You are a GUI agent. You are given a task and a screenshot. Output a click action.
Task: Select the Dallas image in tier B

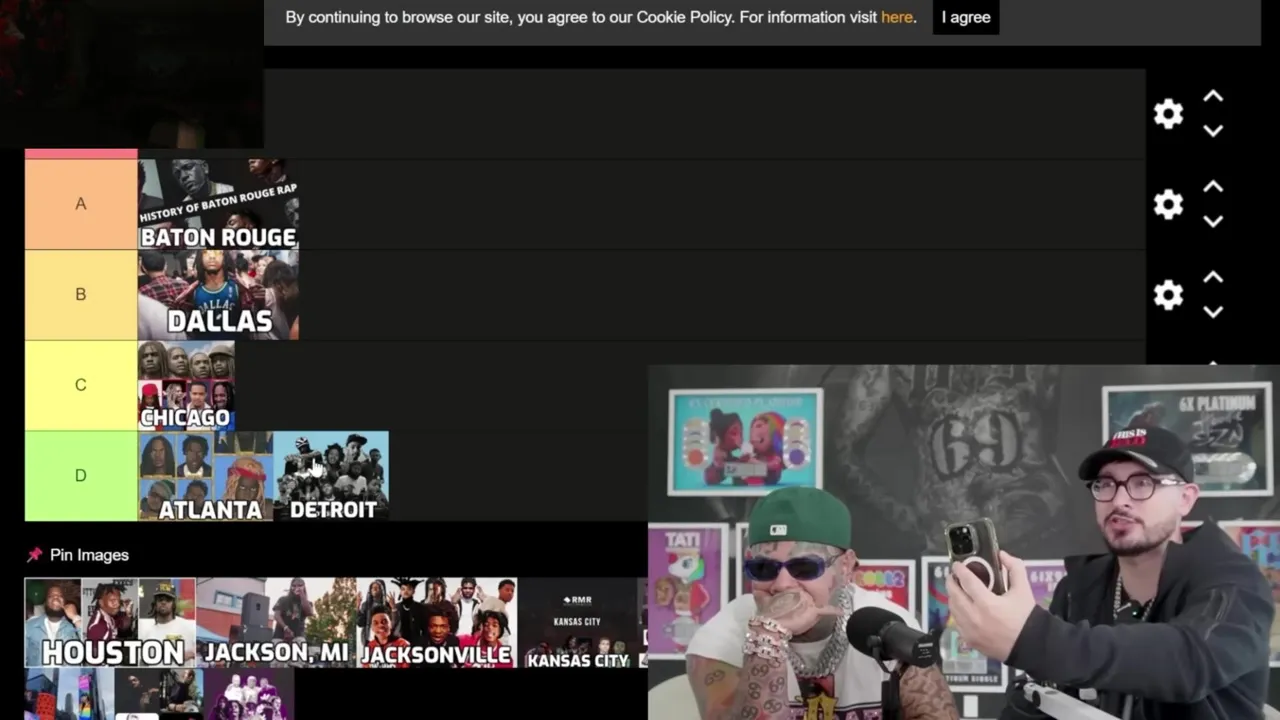[218, 295]
